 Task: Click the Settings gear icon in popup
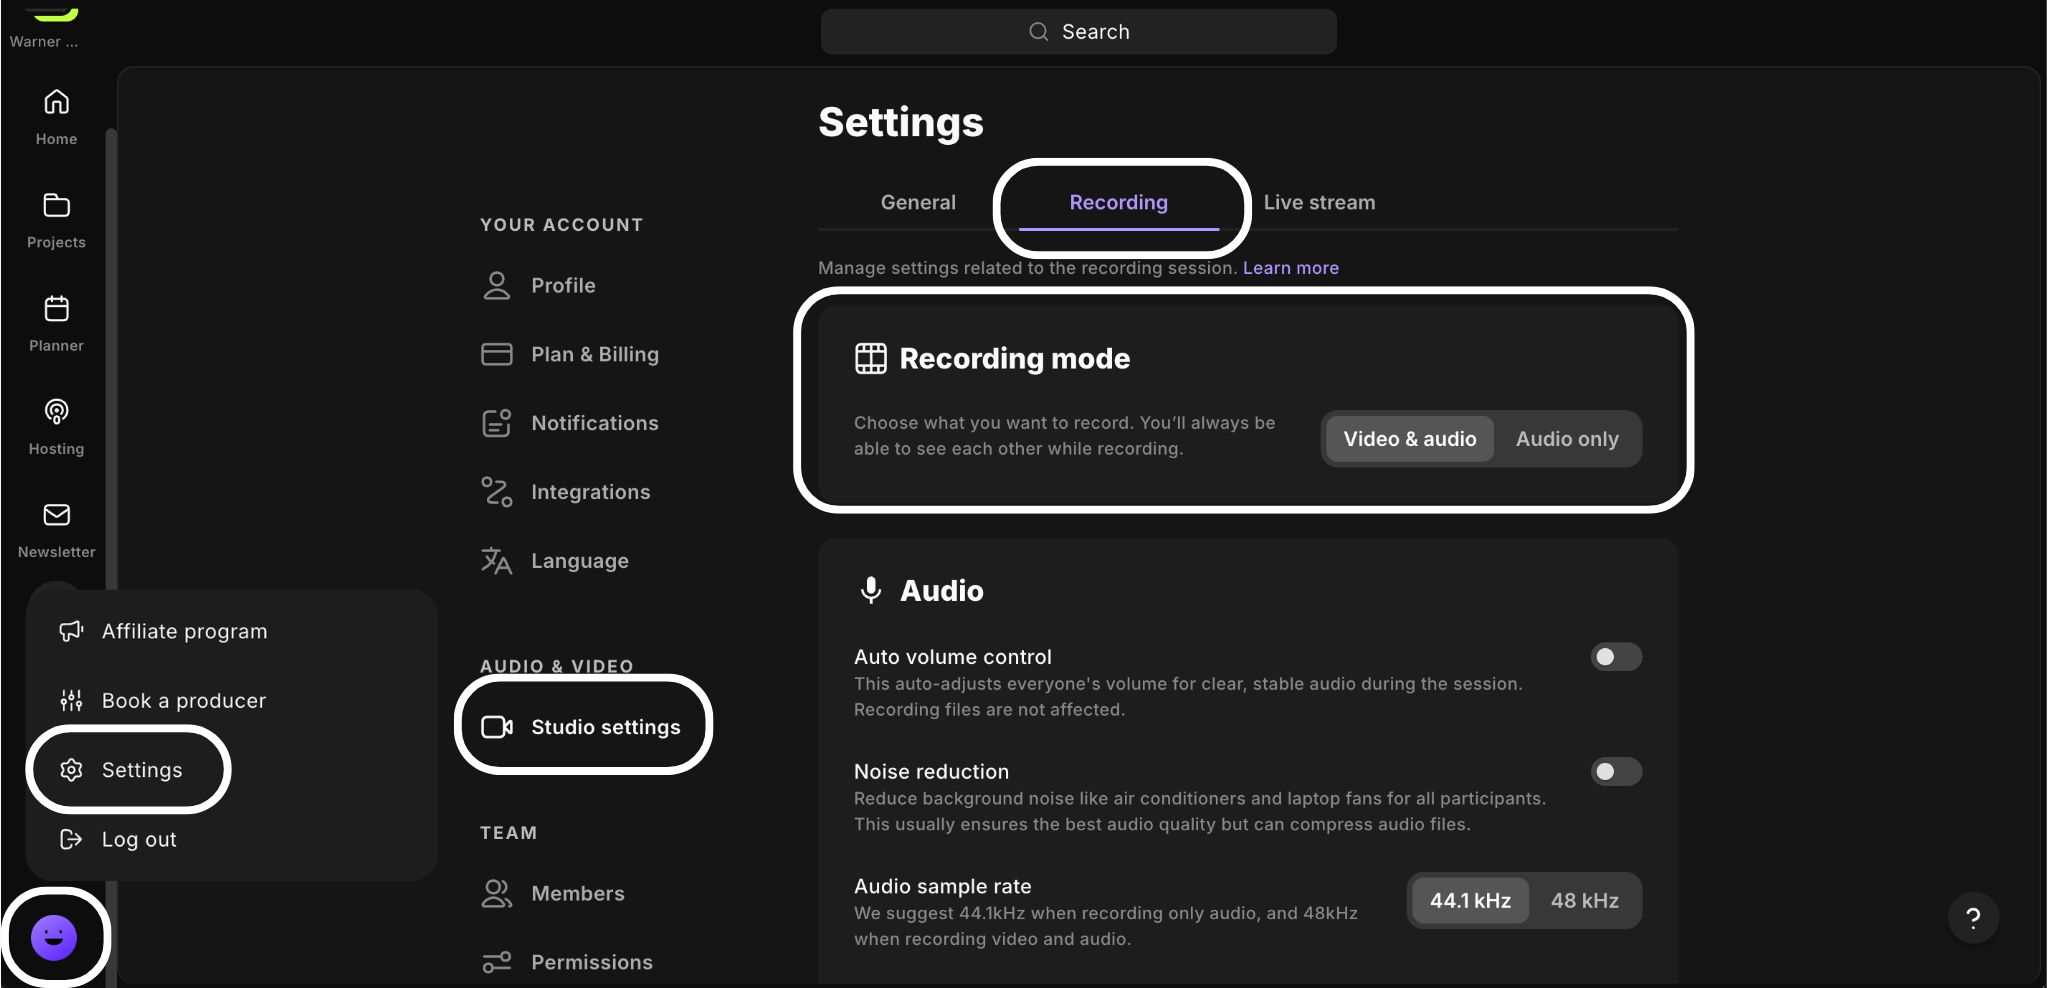point(71,770)
